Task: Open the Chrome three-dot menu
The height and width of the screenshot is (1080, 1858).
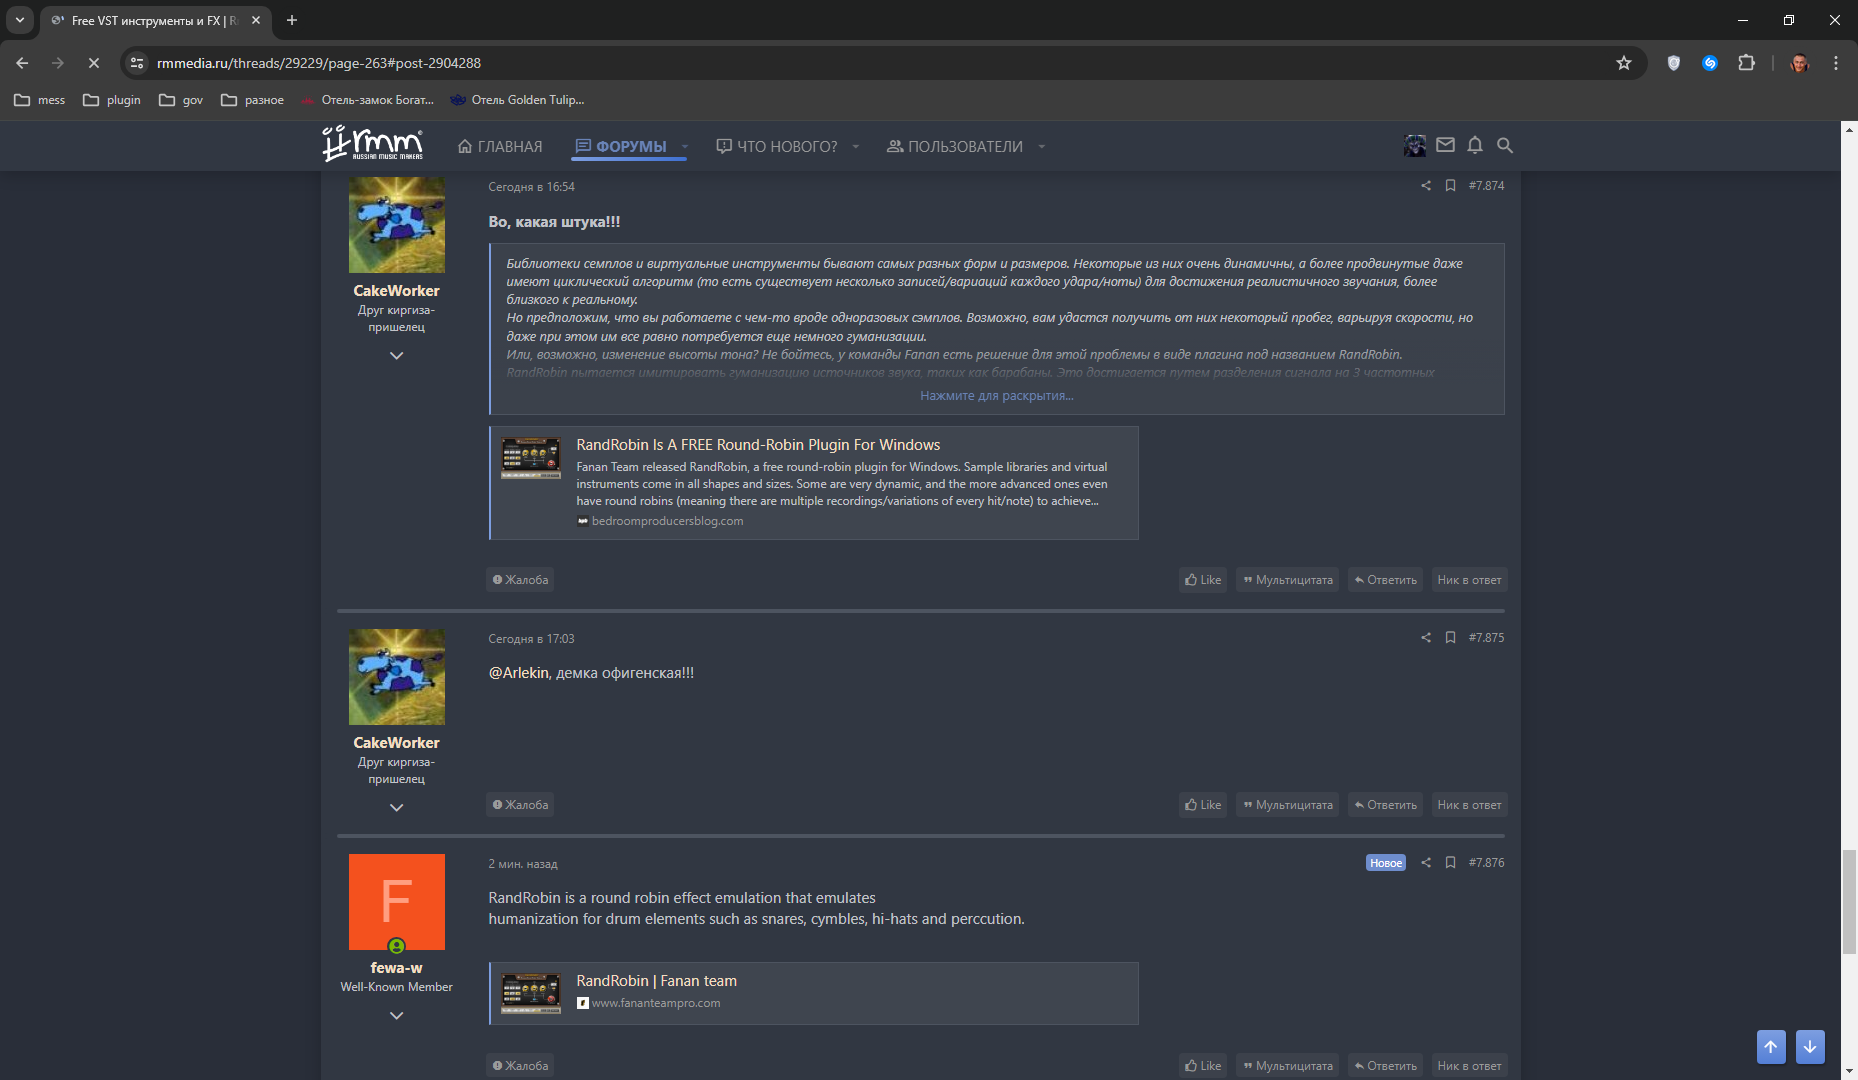Action: coord(1836,63)
